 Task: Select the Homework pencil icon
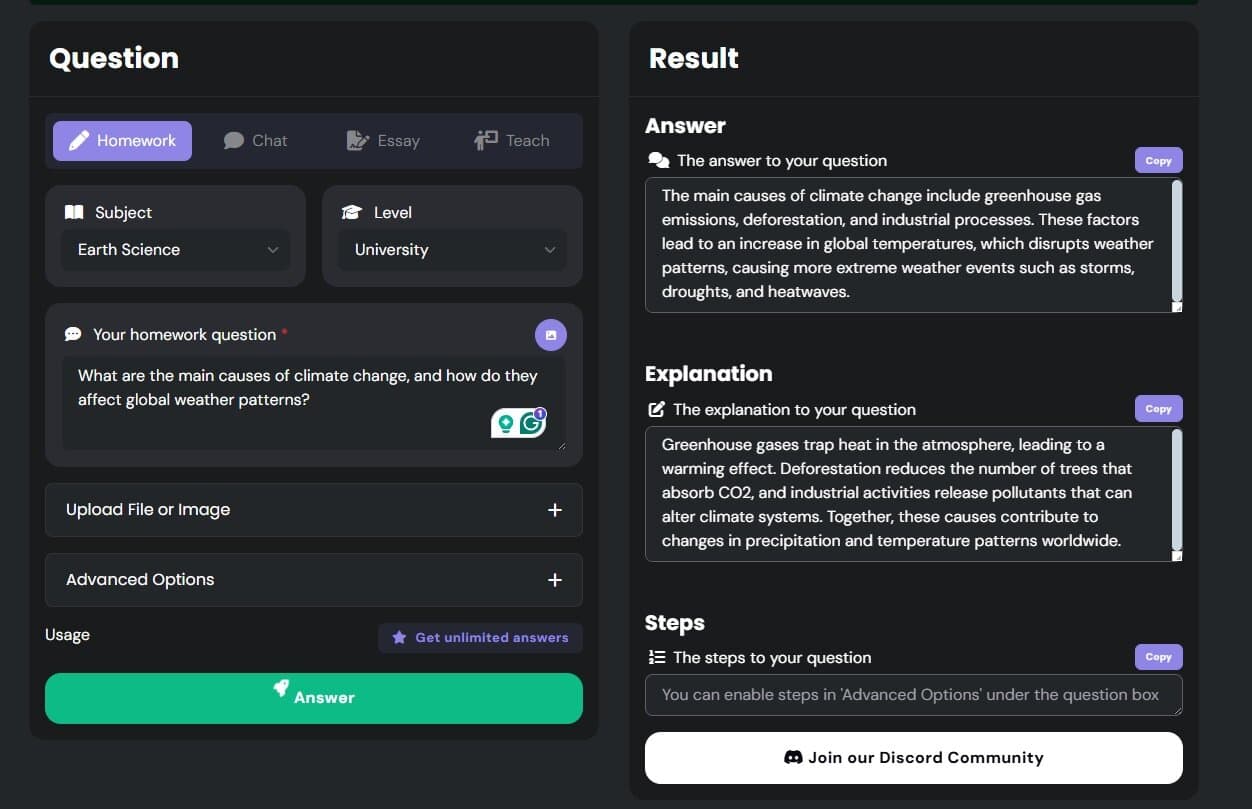pyautogui.click(x=79, y=140)
